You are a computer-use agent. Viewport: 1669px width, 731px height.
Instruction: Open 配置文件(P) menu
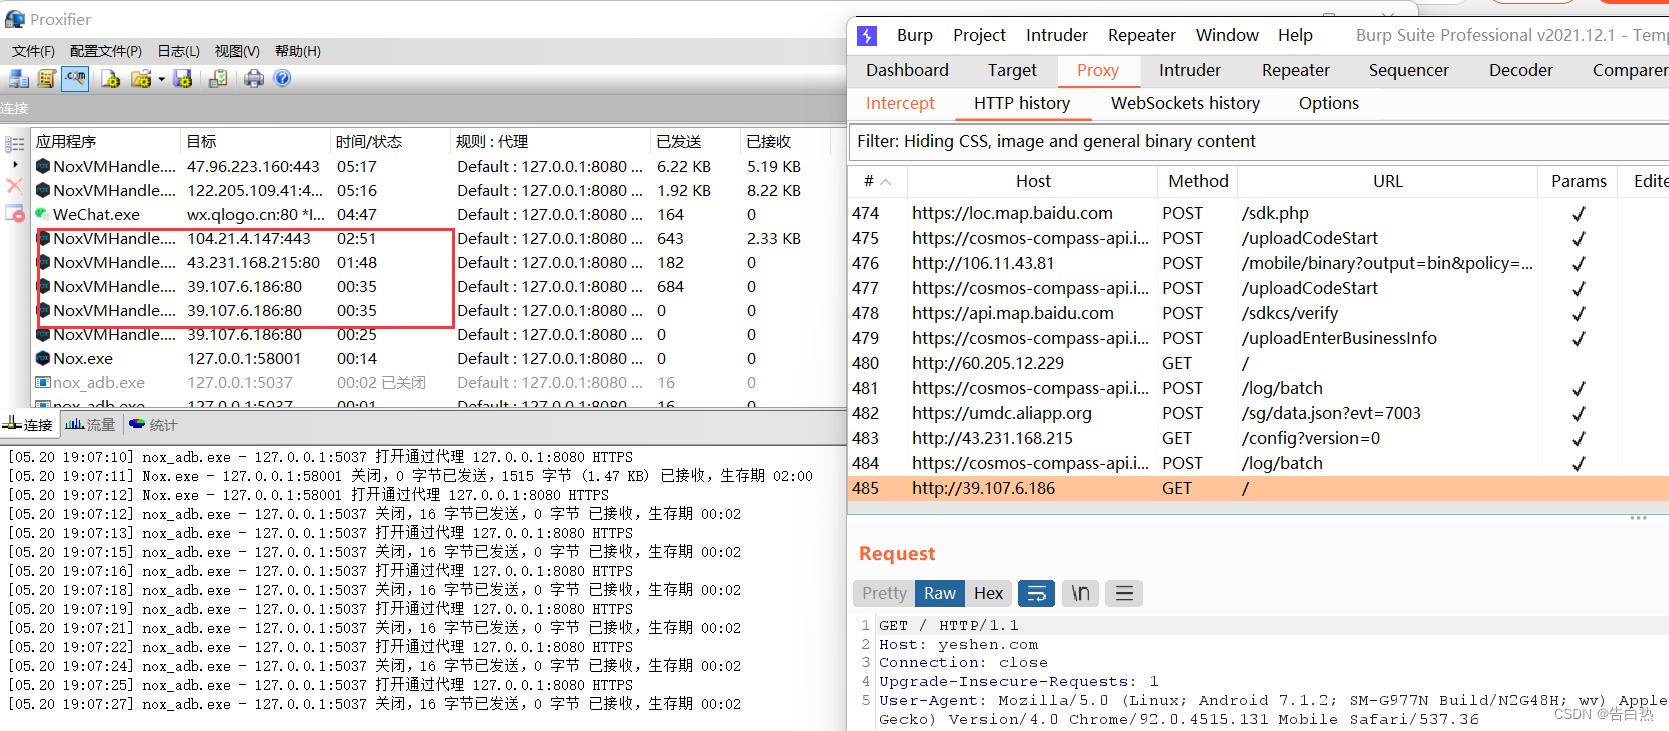click(106, 51)
